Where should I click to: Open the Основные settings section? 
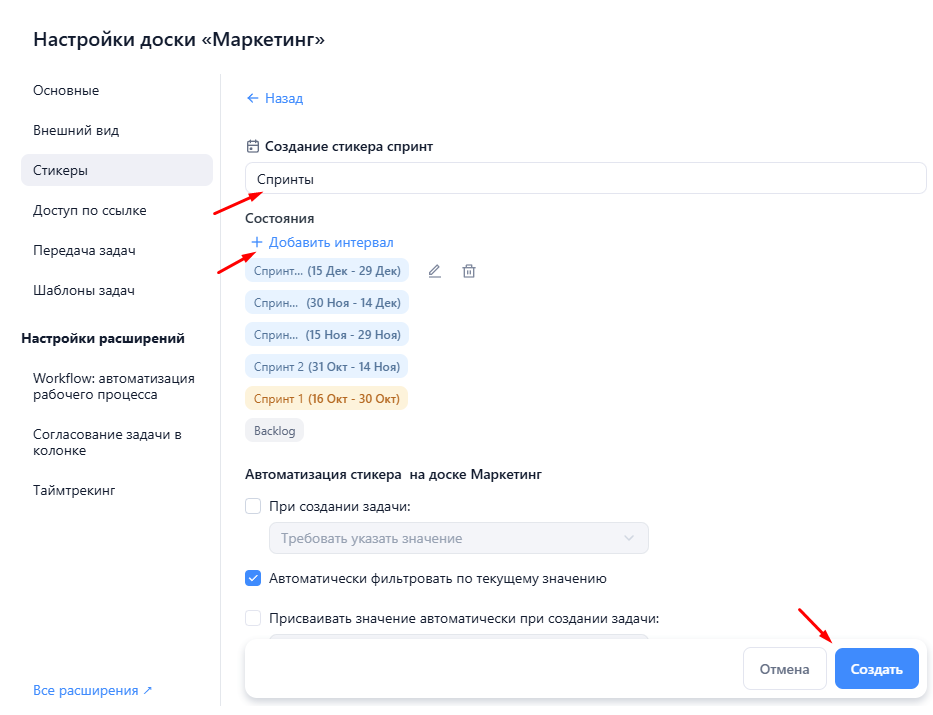66,91
